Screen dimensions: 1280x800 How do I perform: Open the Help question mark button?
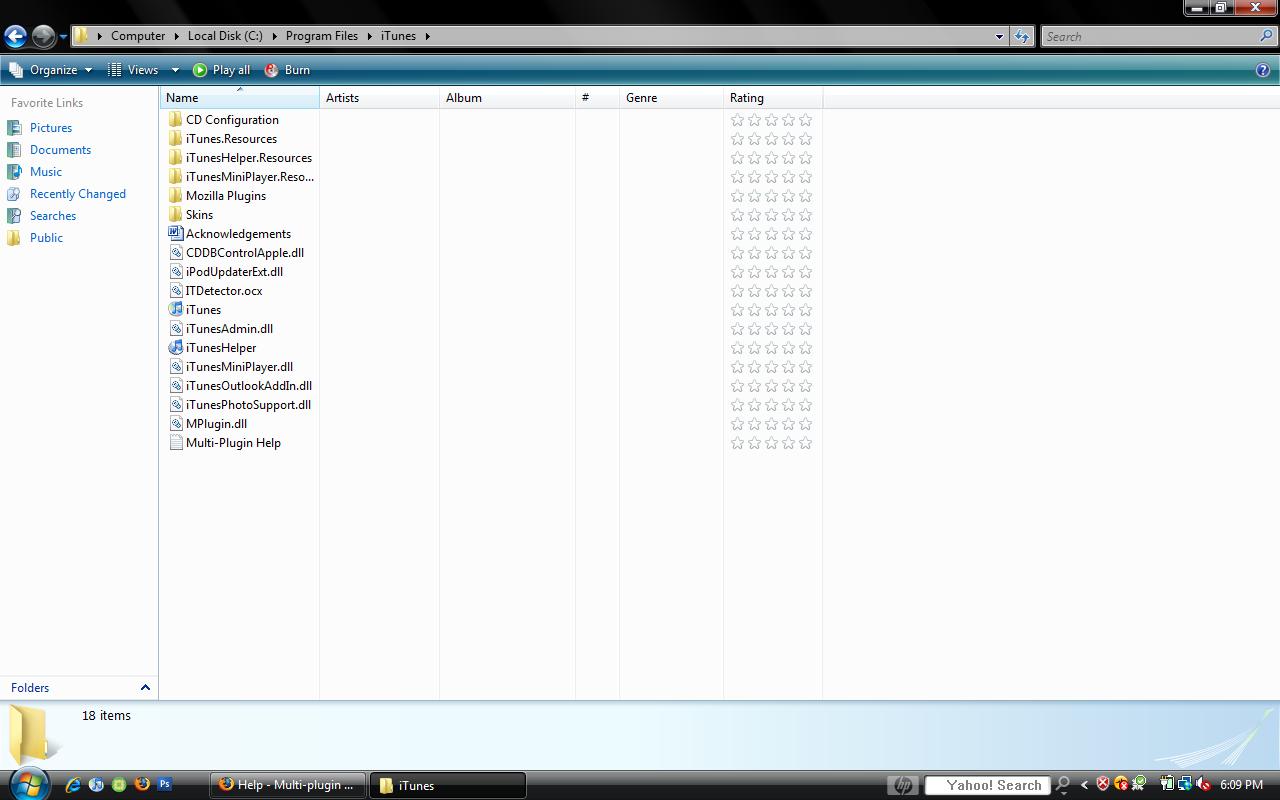[x=1262, y=70]
